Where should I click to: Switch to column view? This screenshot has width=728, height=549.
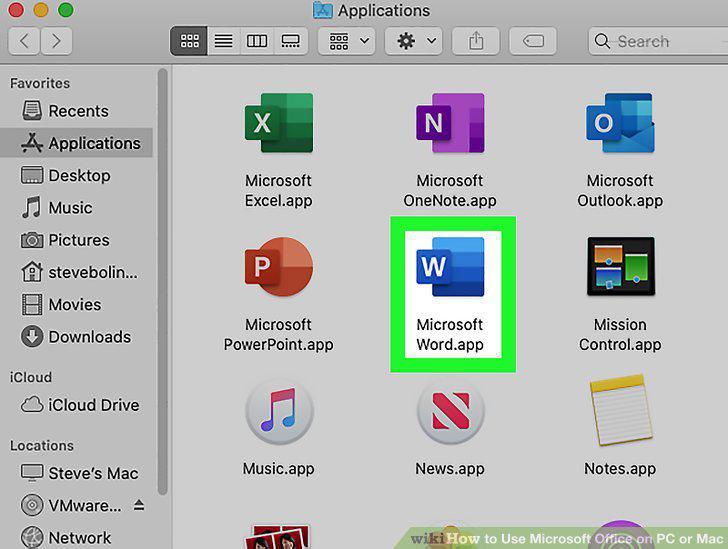click(257, 41)
